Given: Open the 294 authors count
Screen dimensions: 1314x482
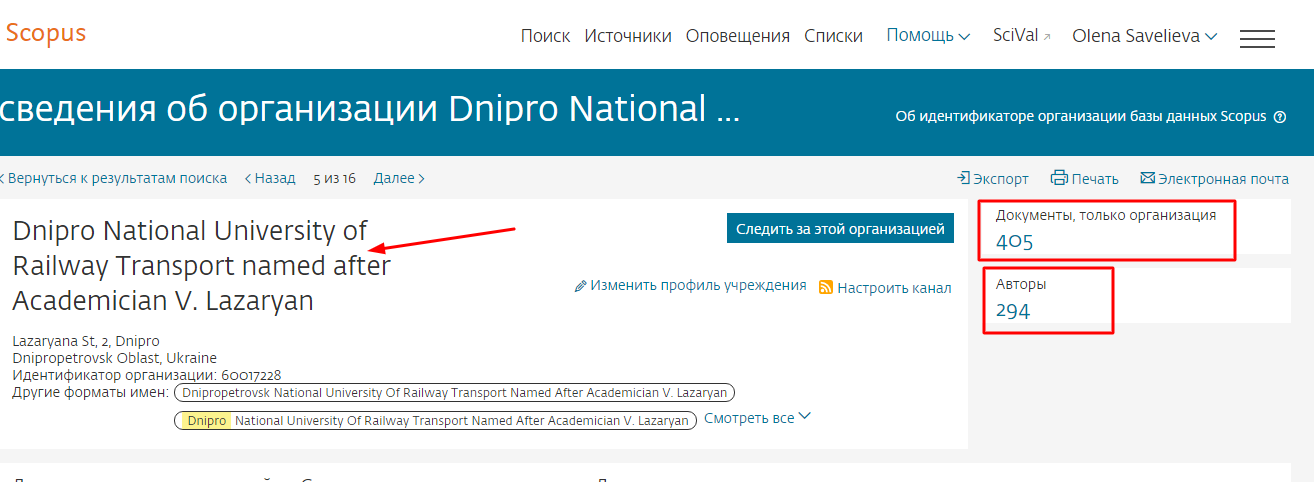Looking at the screenshot, I should [x=1013, y=310].
